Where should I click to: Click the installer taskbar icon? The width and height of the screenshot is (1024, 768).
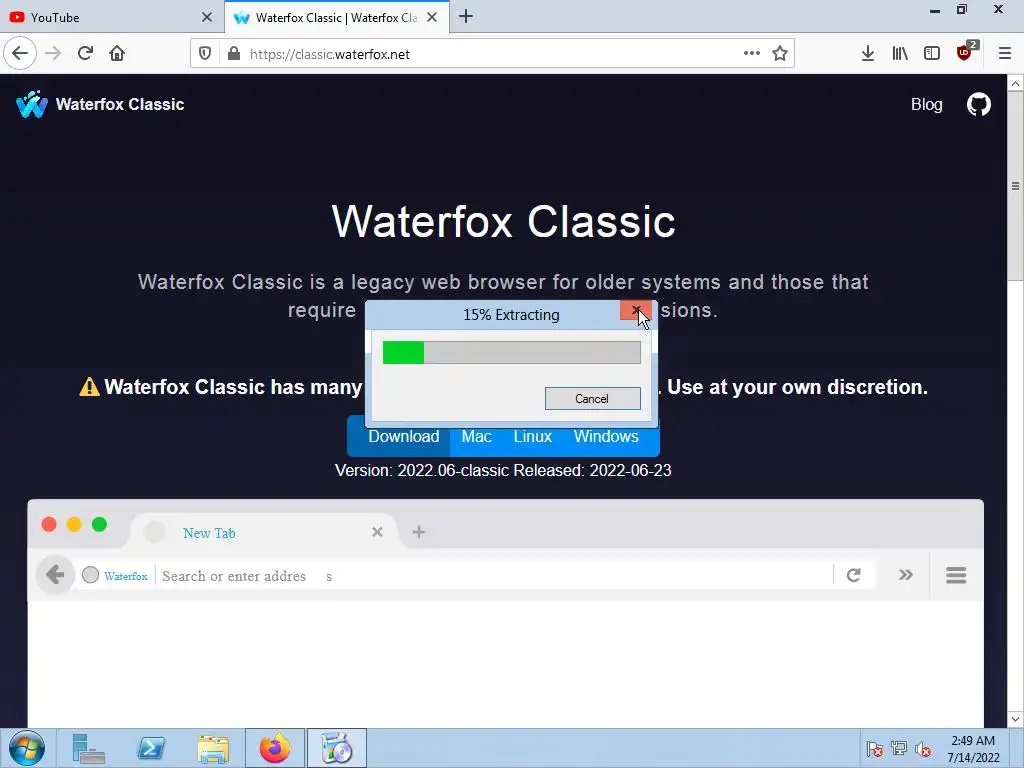(x=337, y=748)
